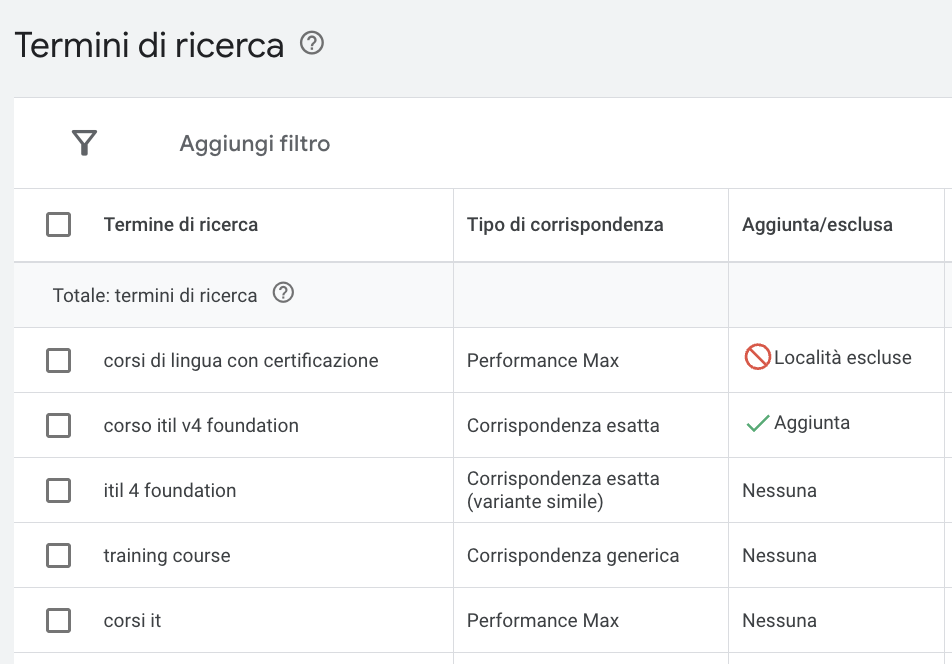Click the Località escluse status label
The image size is (952, 664).
pos(843,357)
